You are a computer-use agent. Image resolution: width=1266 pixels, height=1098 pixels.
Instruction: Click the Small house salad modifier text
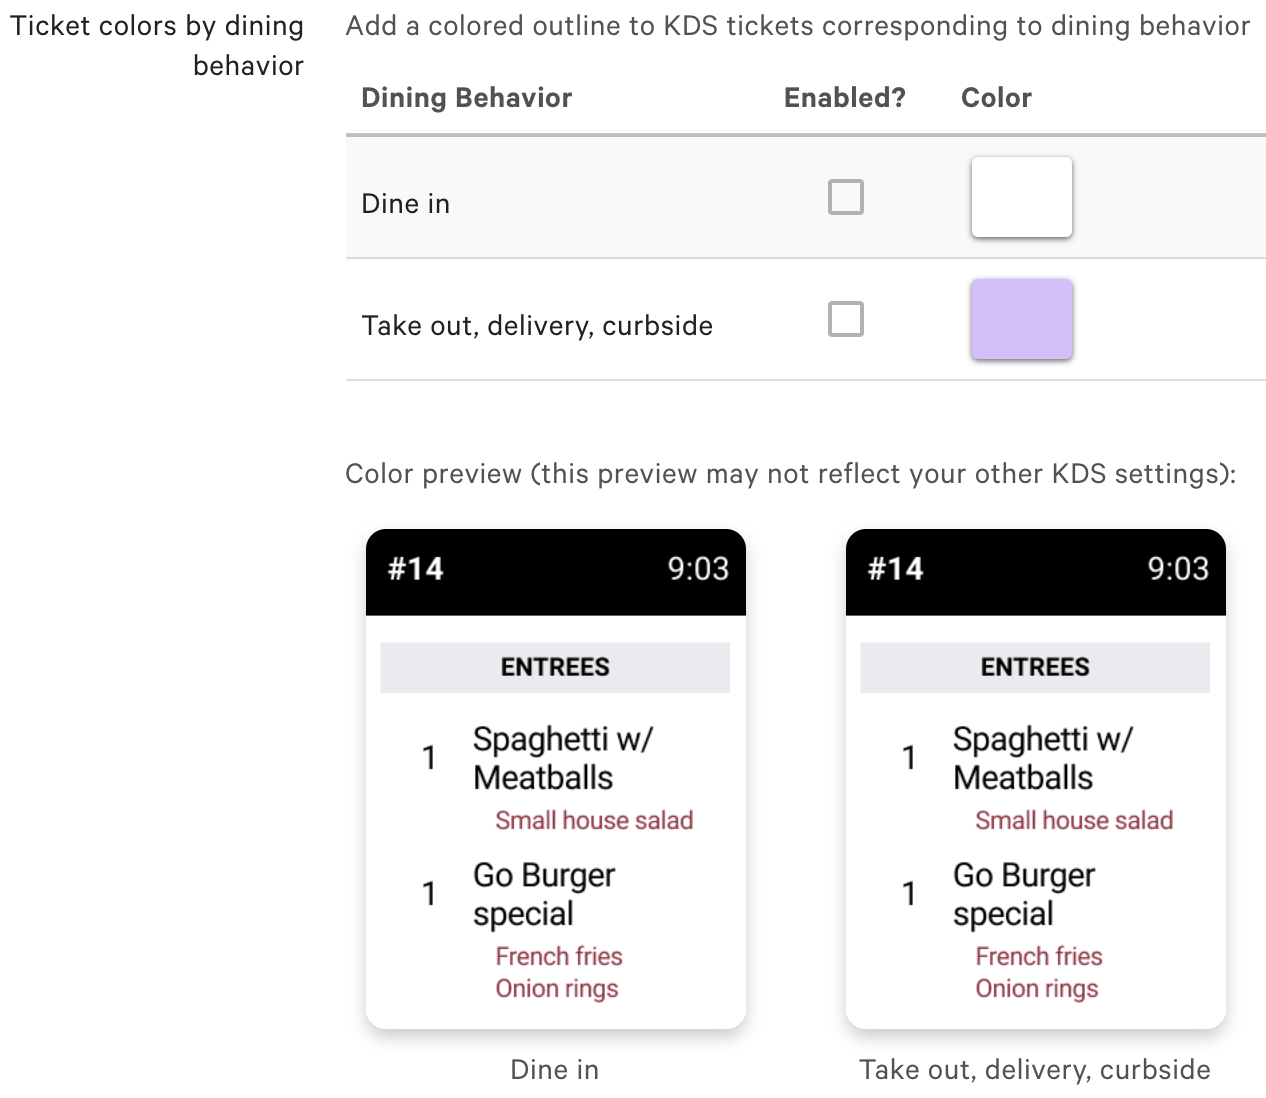pyautogui.click(x=594, y=820)
